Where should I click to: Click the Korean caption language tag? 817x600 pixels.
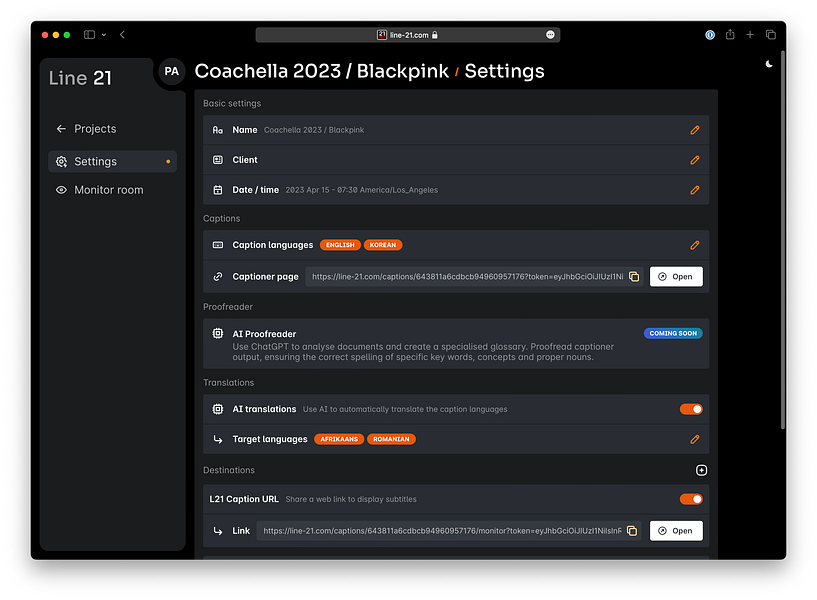tap(383, 245)
